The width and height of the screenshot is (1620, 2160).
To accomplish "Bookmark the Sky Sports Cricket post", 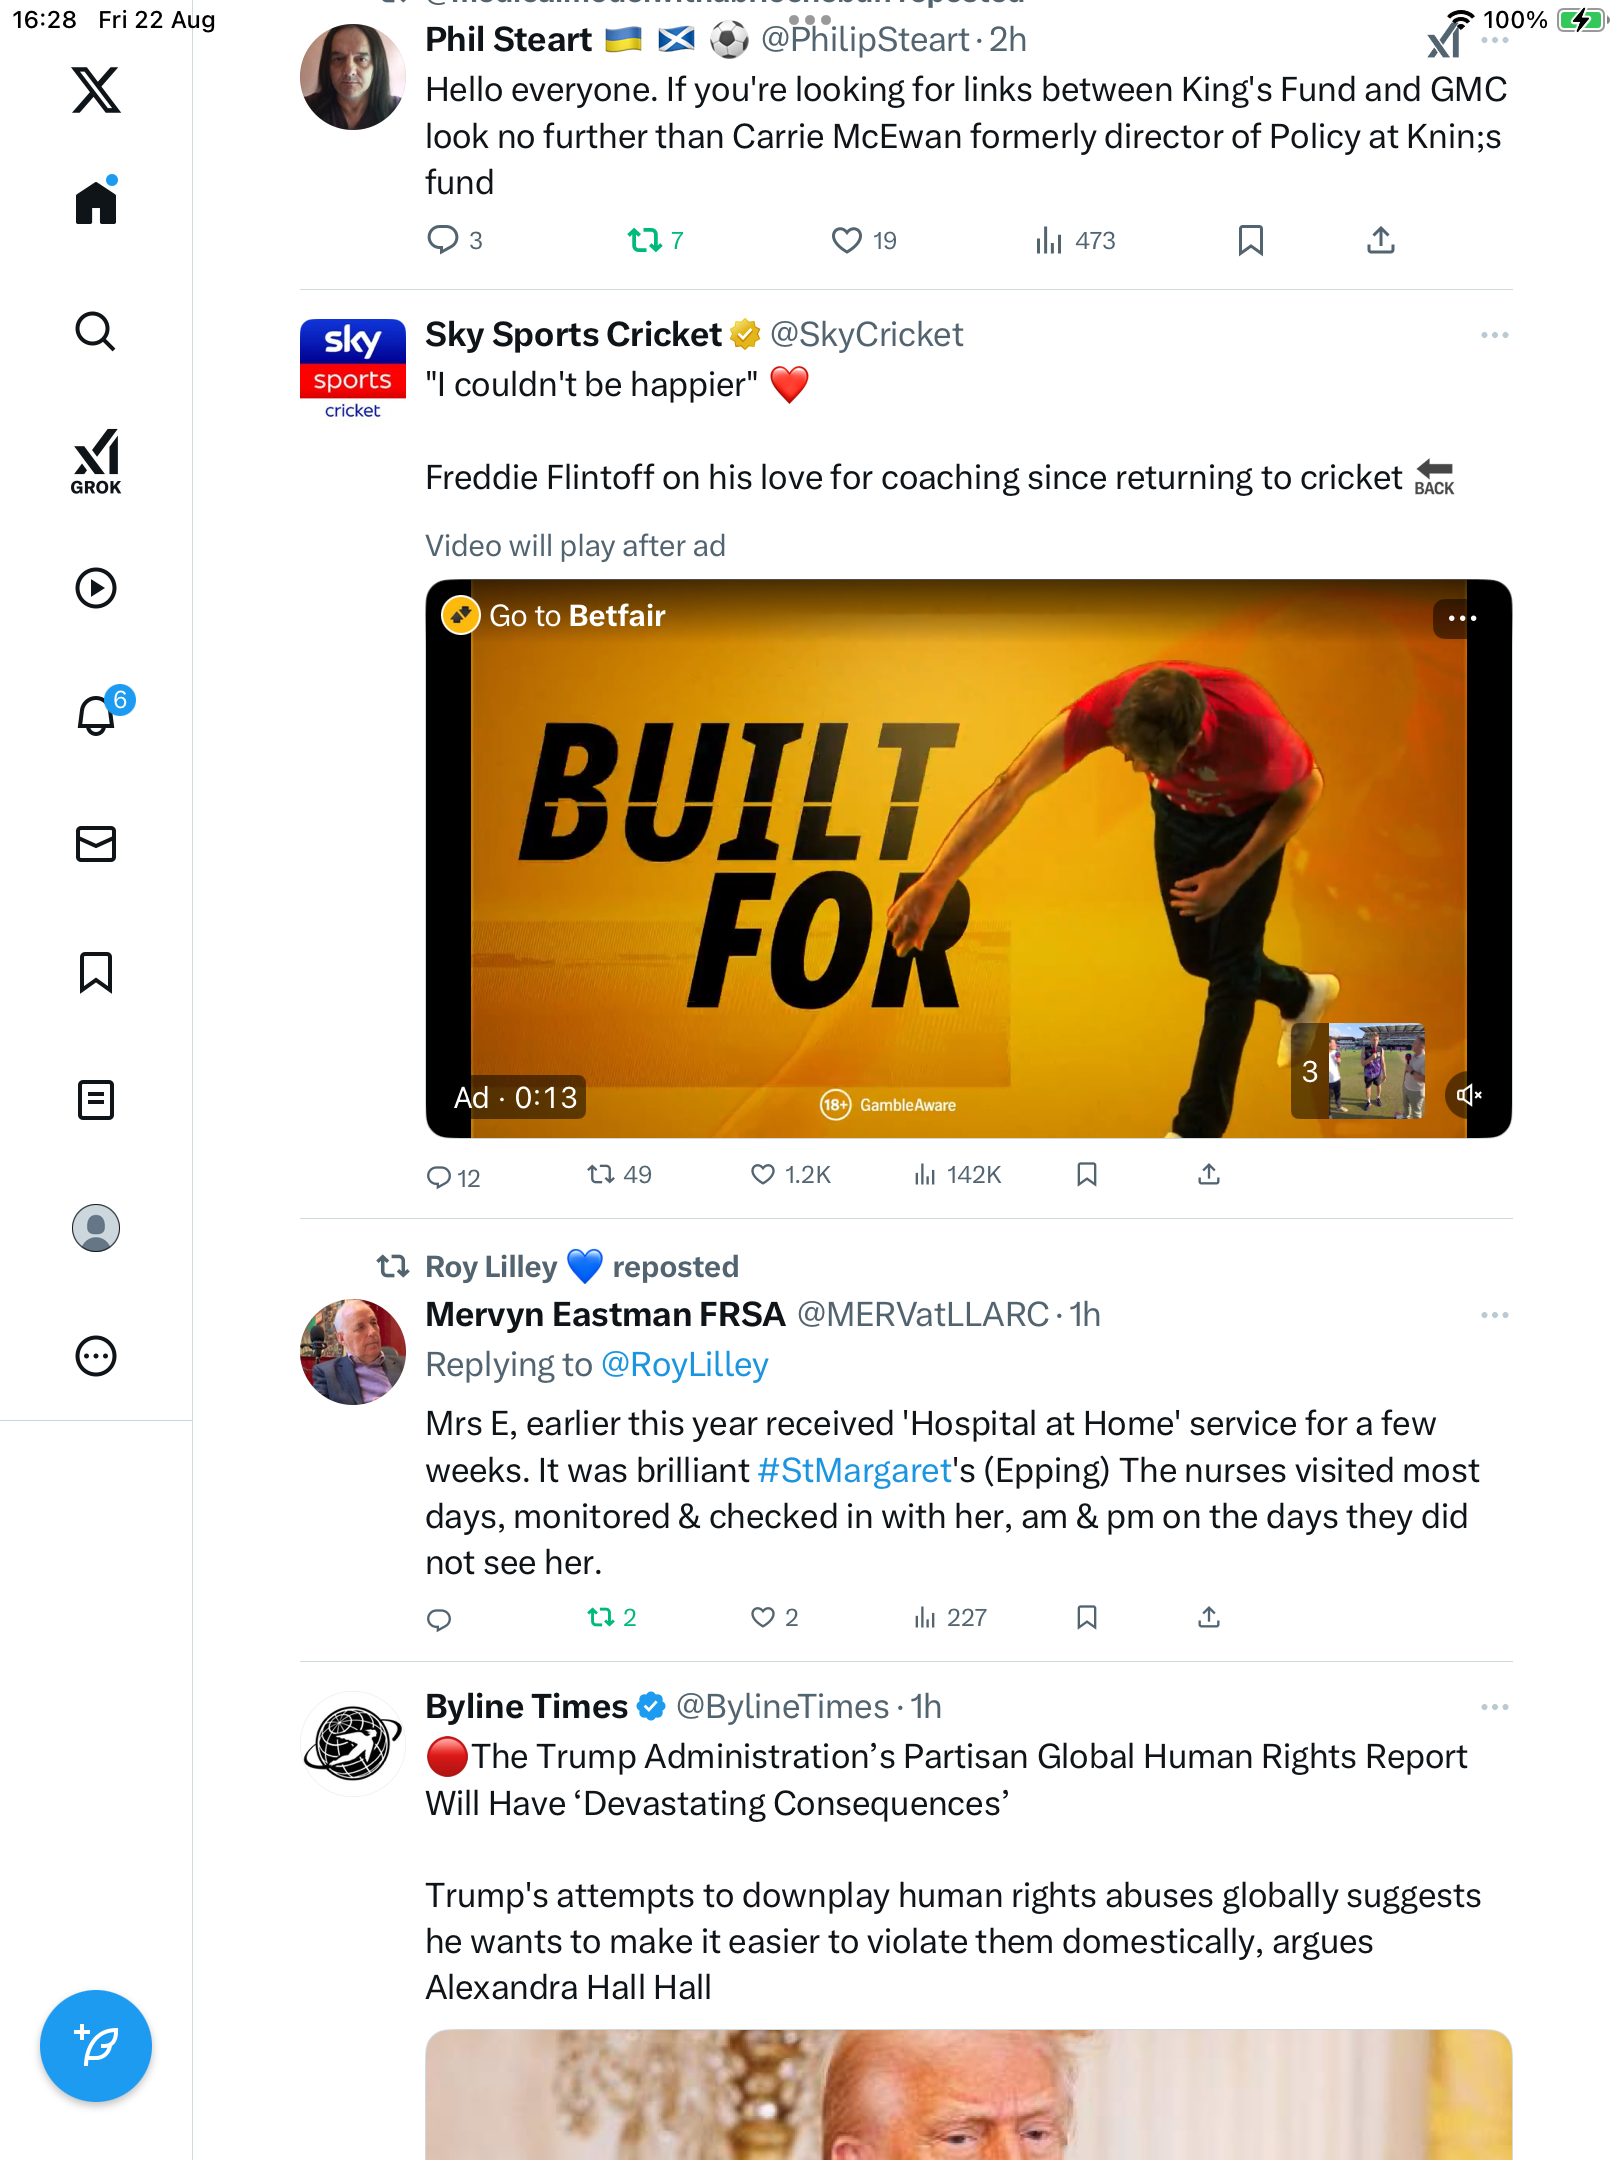I will point(1087,1174).
